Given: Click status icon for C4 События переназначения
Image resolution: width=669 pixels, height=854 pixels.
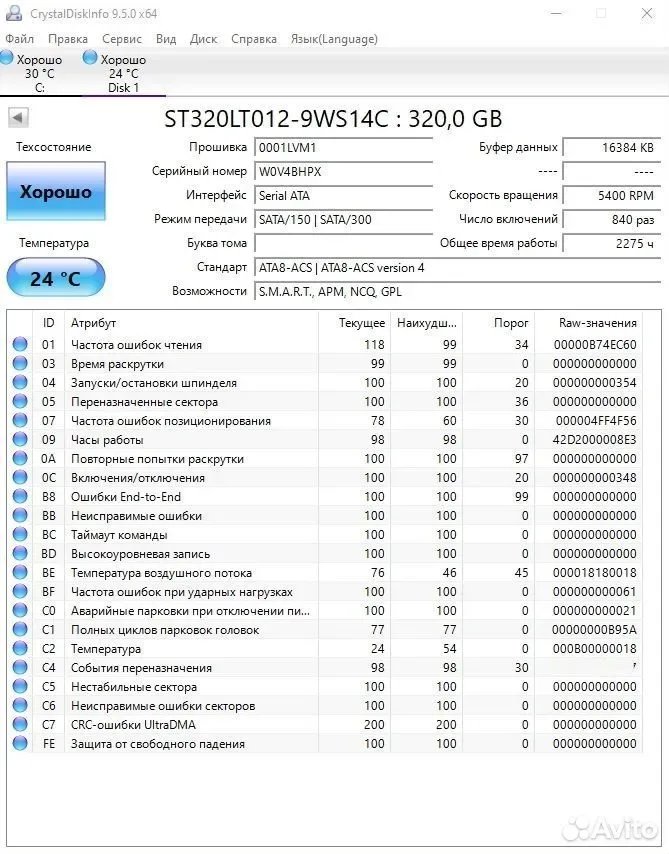Looking at the screenshot, I should click(20, 667).
